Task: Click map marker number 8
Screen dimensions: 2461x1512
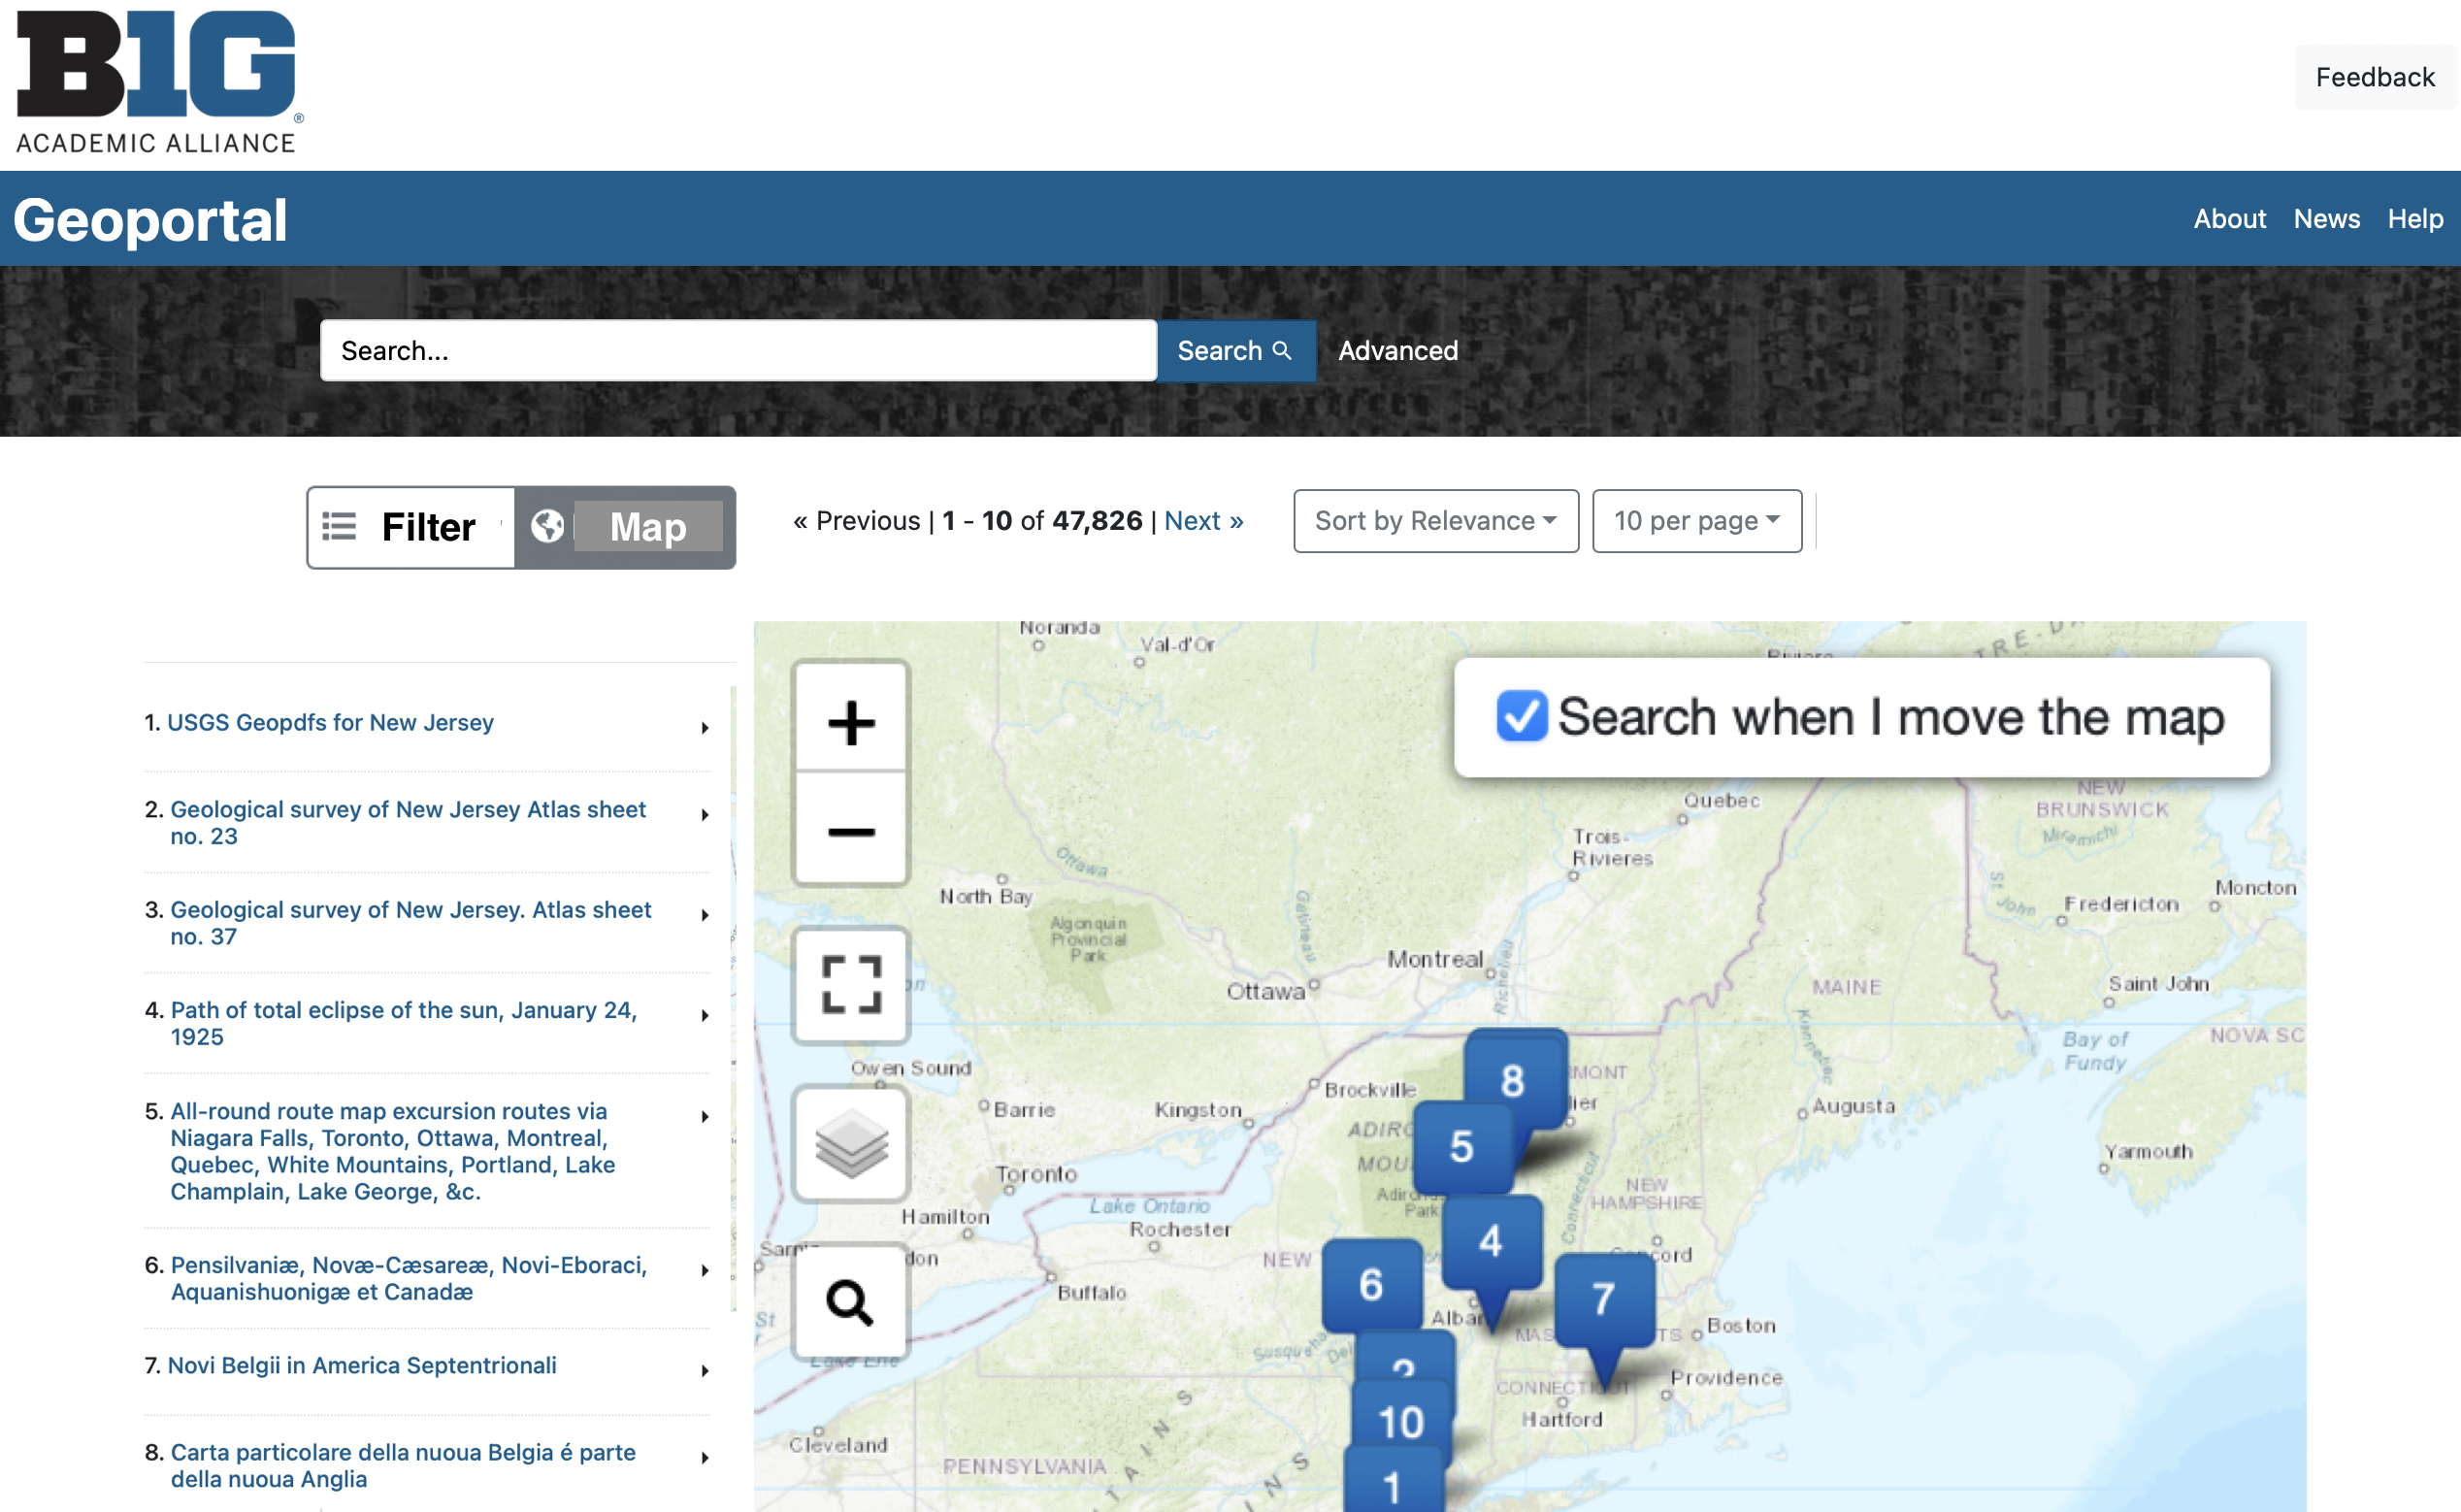Action: 1513,1080
